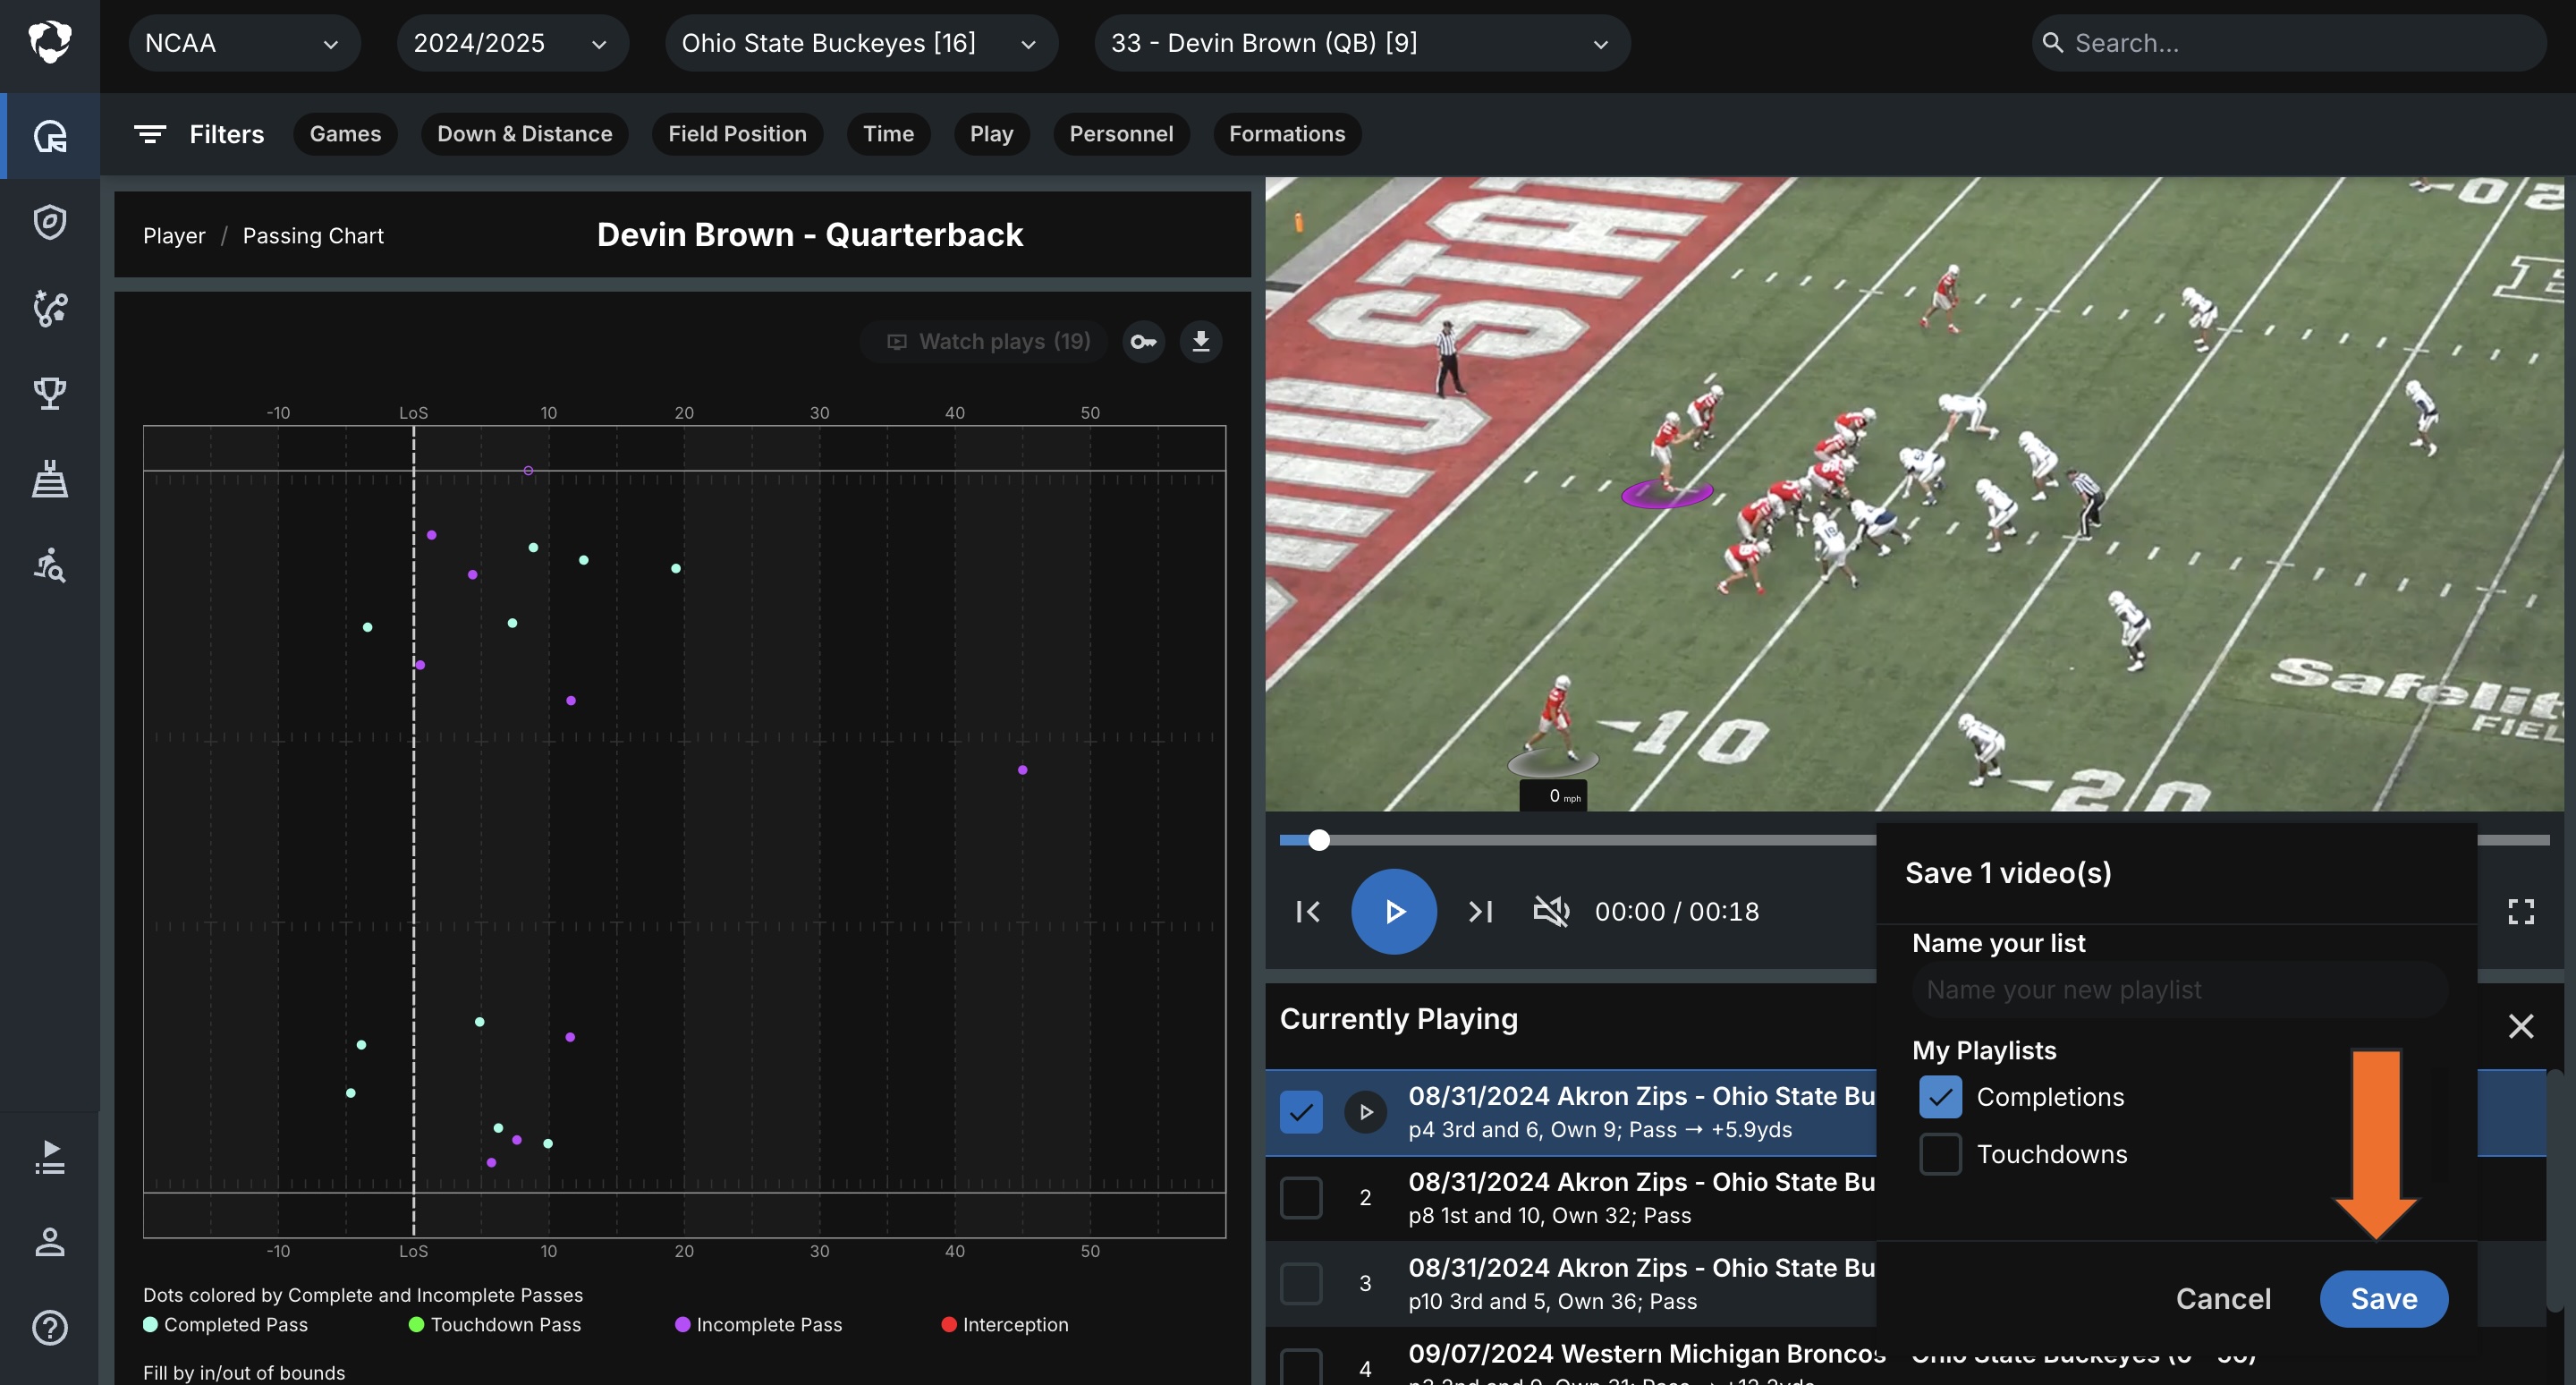Check the Touchdowns playlist

(x=1940, y=1154)
